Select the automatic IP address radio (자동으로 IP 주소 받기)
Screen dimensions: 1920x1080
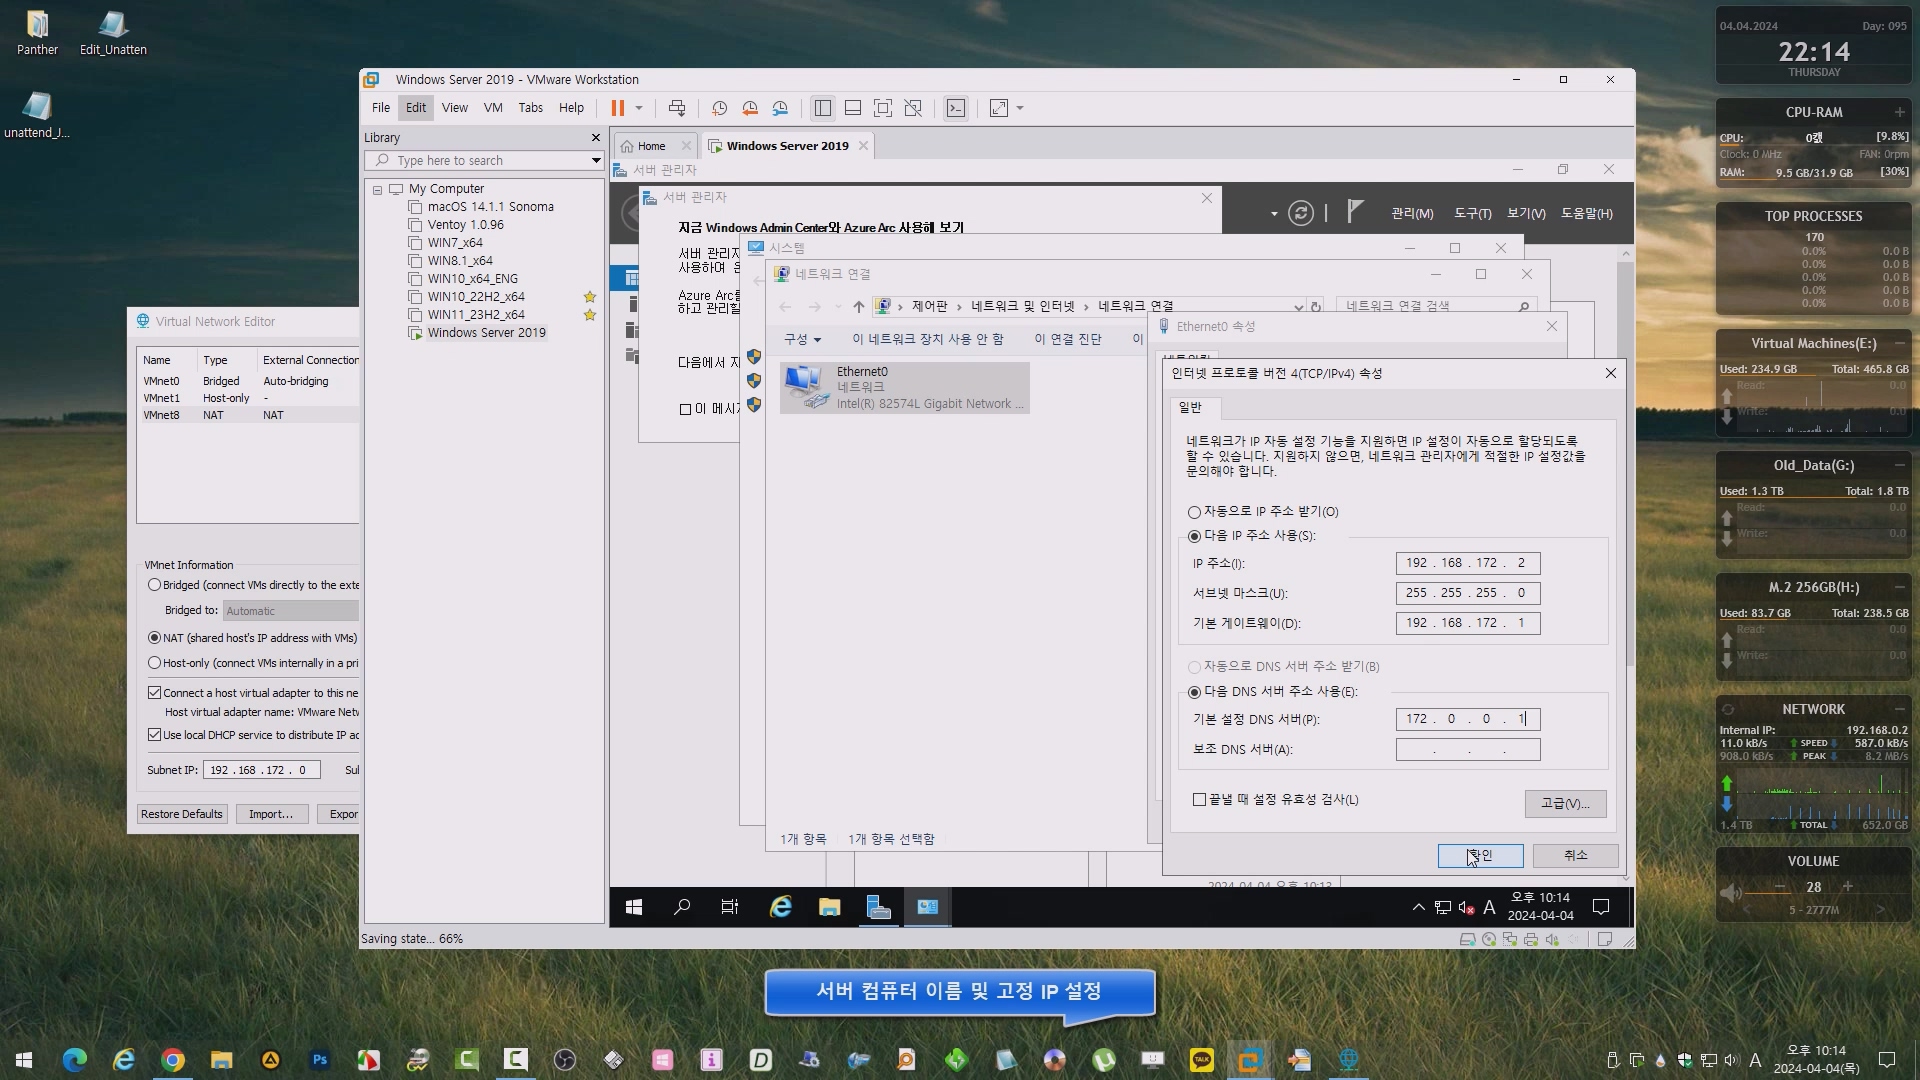click(1194, 512)
